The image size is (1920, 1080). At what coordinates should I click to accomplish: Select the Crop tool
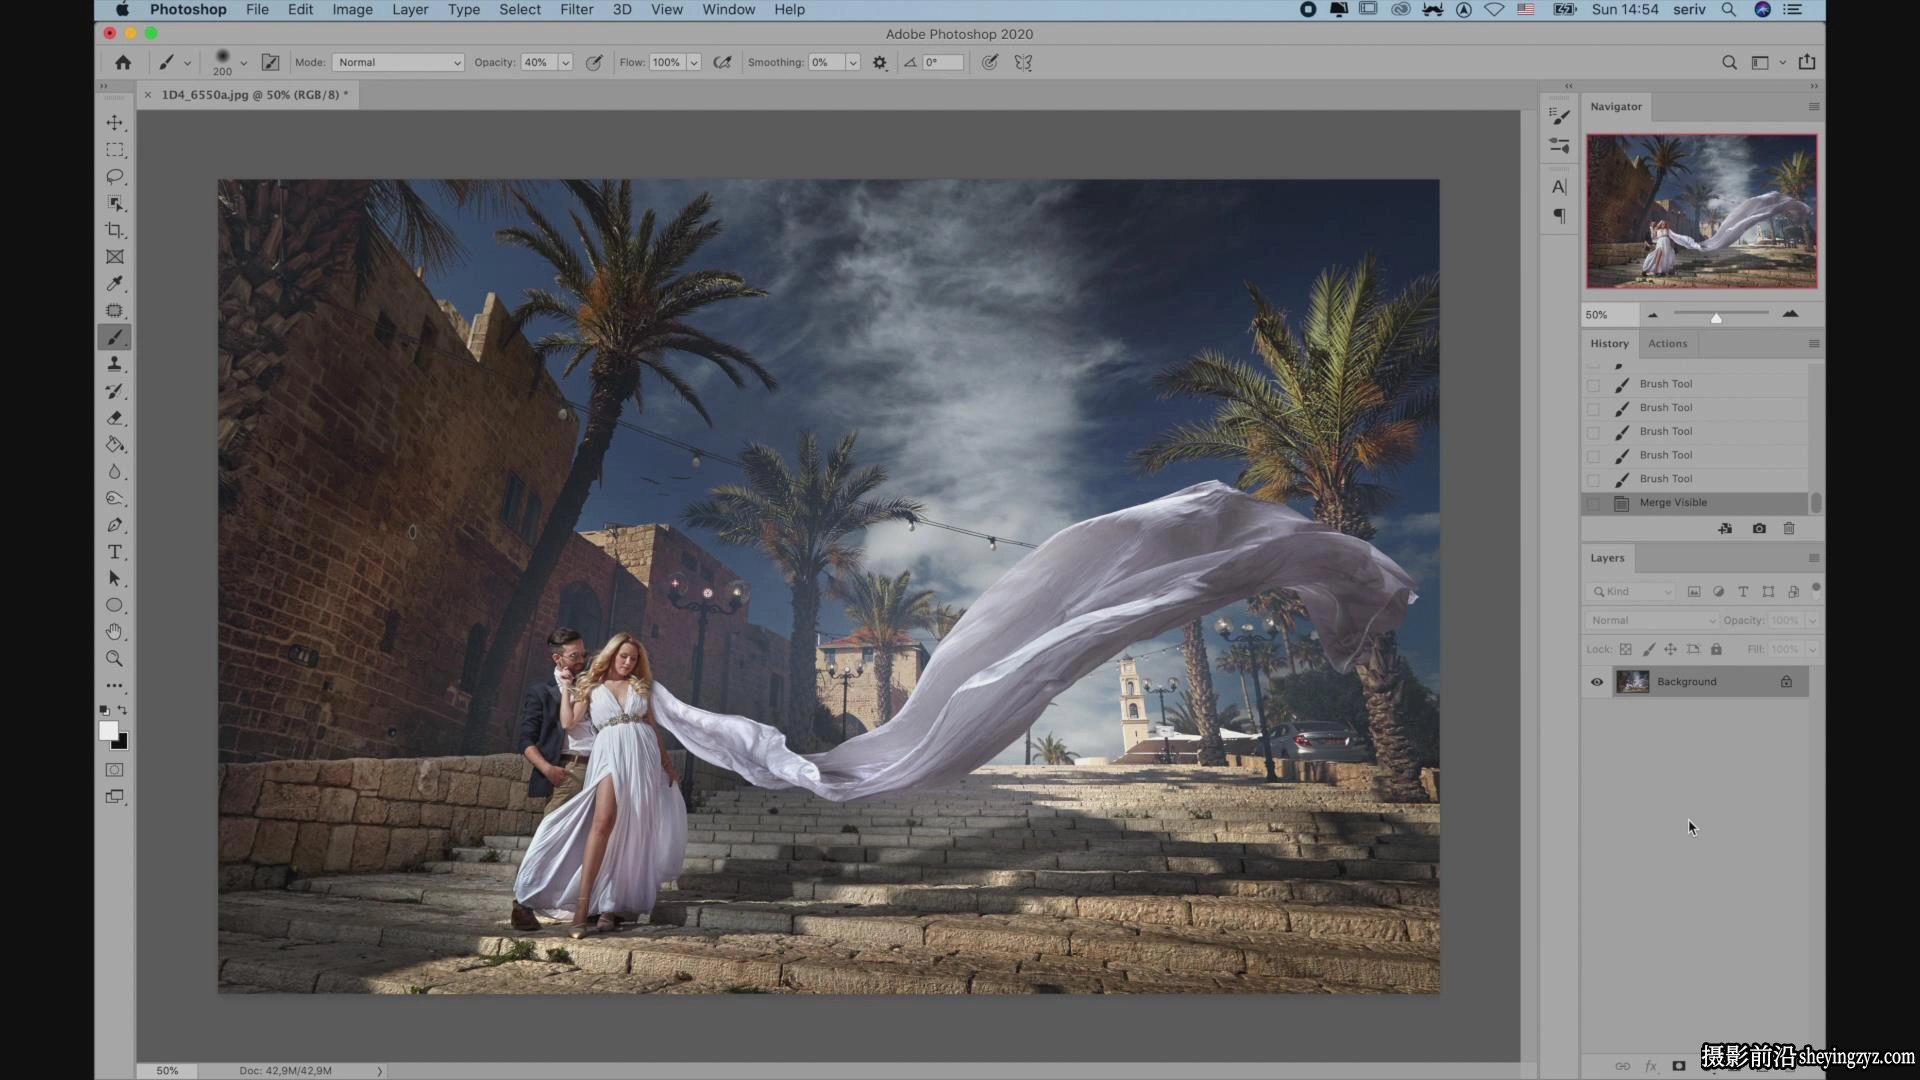(115, 230)
